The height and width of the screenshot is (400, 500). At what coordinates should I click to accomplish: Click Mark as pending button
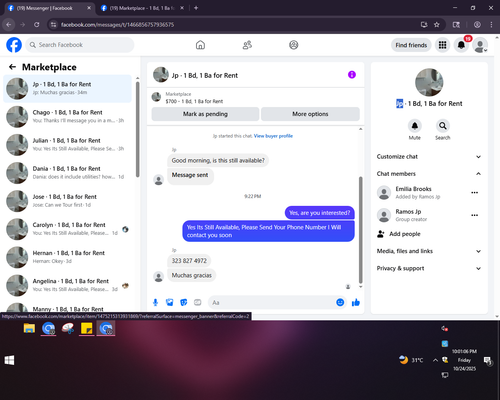[205, 114]
